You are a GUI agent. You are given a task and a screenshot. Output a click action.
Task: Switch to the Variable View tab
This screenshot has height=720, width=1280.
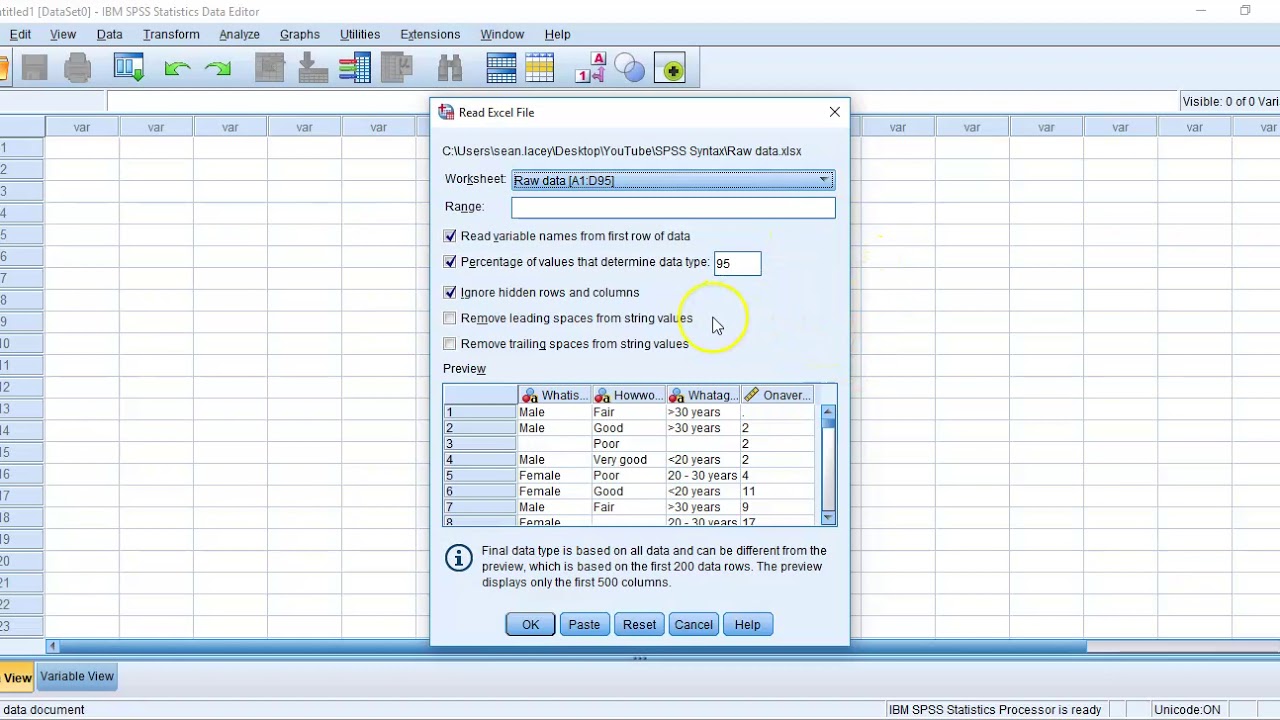point(77,676)
